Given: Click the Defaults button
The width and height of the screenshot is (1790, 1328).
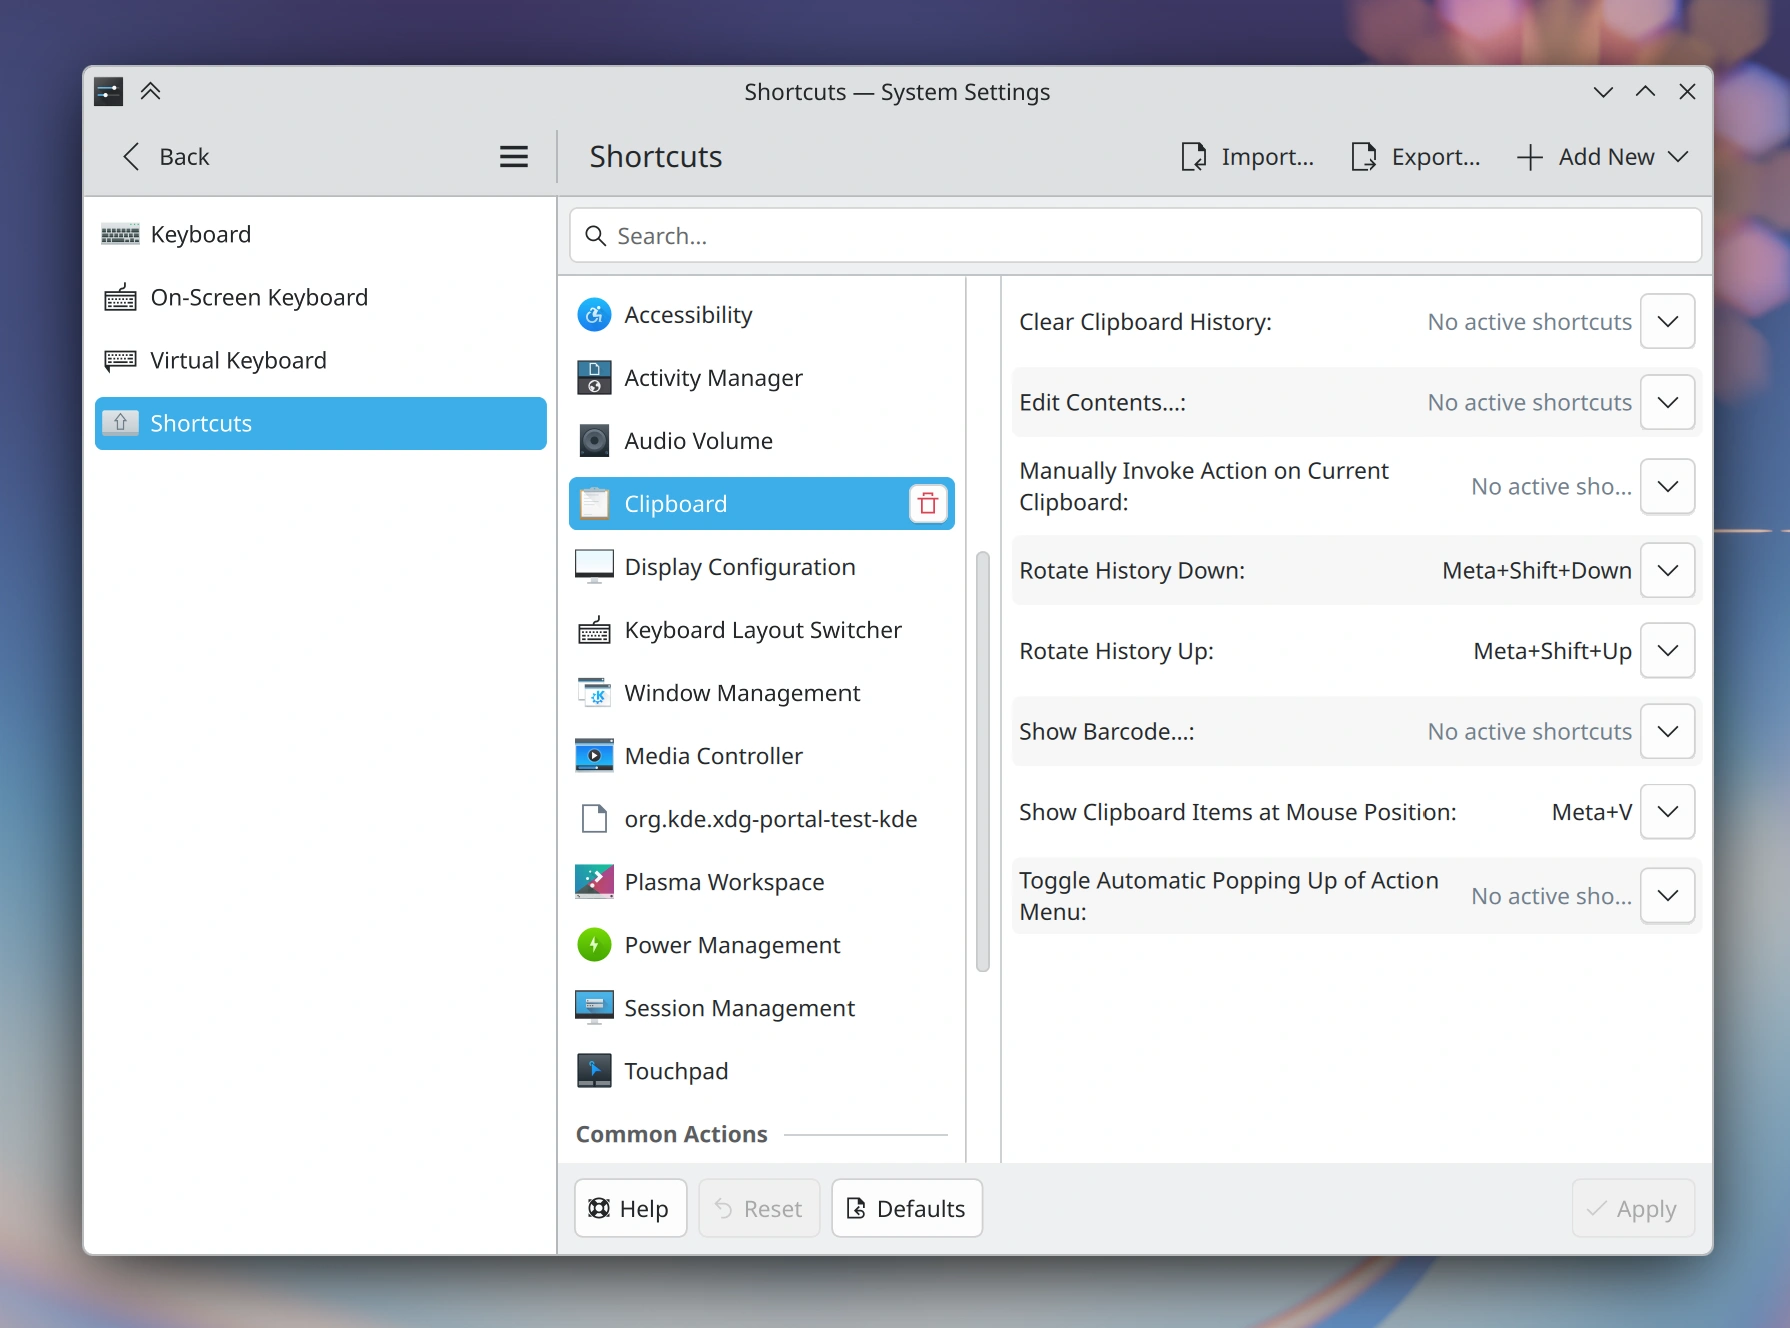Looking at the screenshot, I should pos(907,1208).
